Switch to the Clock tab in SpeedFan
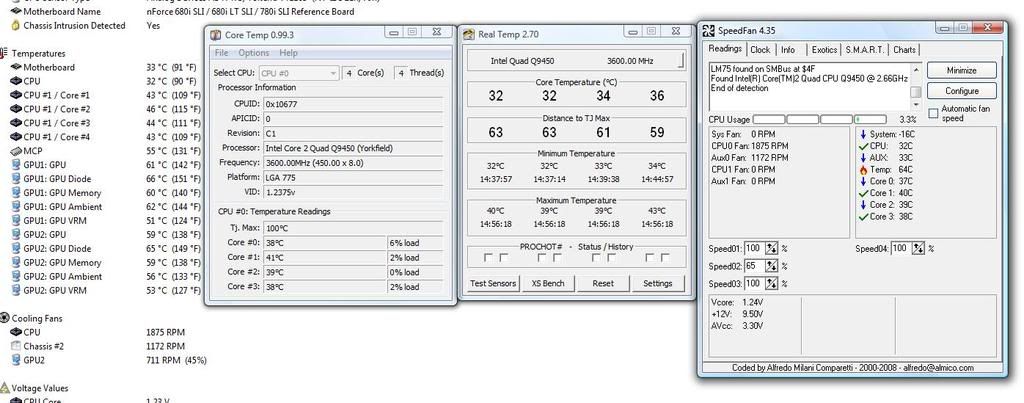 click(760, 50)
